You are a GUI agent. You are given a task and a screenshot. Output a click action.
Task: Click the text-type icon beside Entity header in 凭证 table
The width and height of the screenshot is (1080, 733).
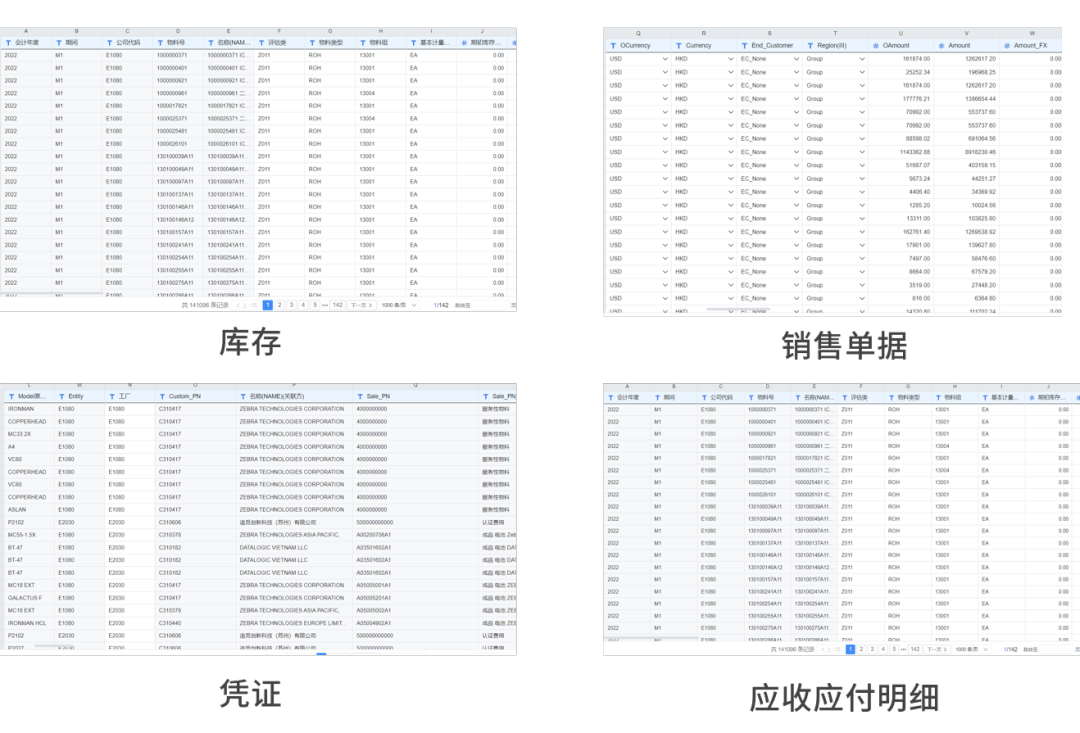[x=62, y=397]
